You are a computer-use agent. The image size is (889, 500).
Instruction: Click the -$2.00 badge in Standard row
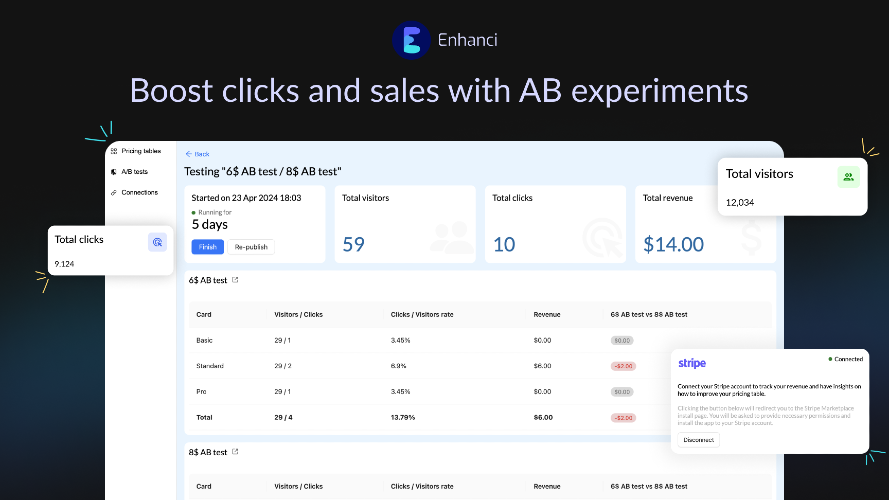pos(623,366)
